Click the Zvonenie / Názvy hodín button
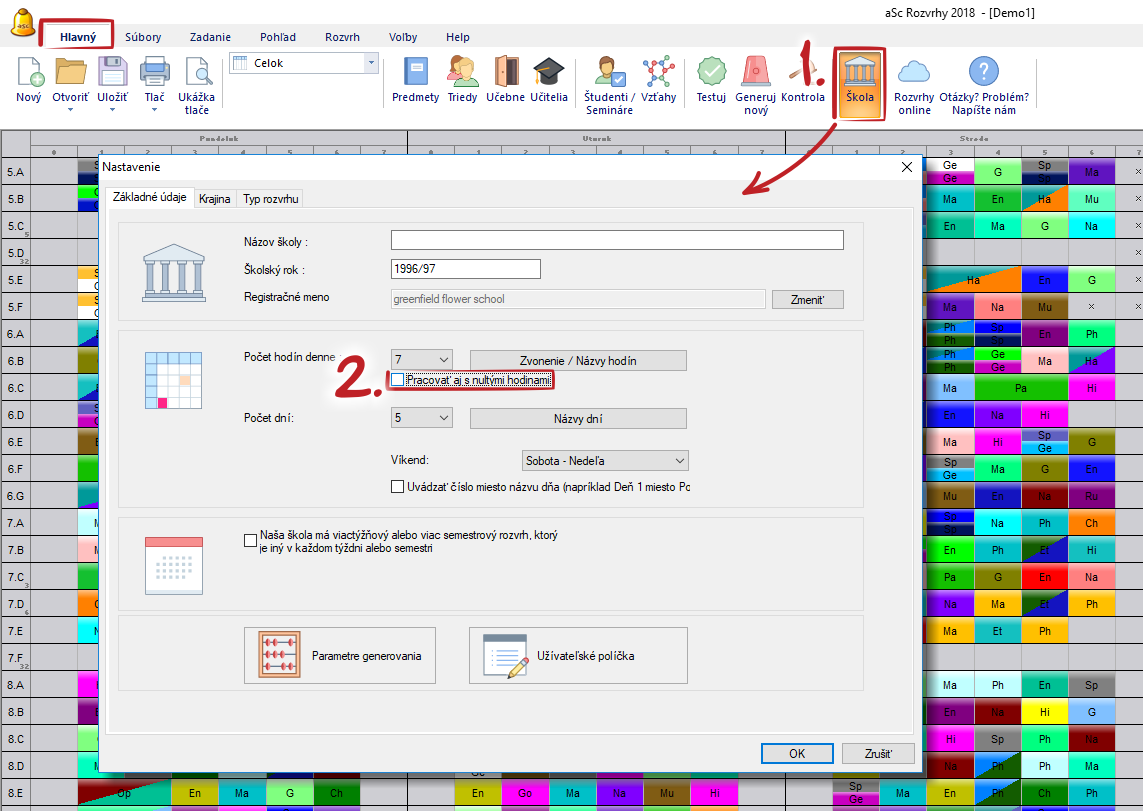Image resolution: width=1143 pixels, height=811 pixels. click(x=578, y=361)
